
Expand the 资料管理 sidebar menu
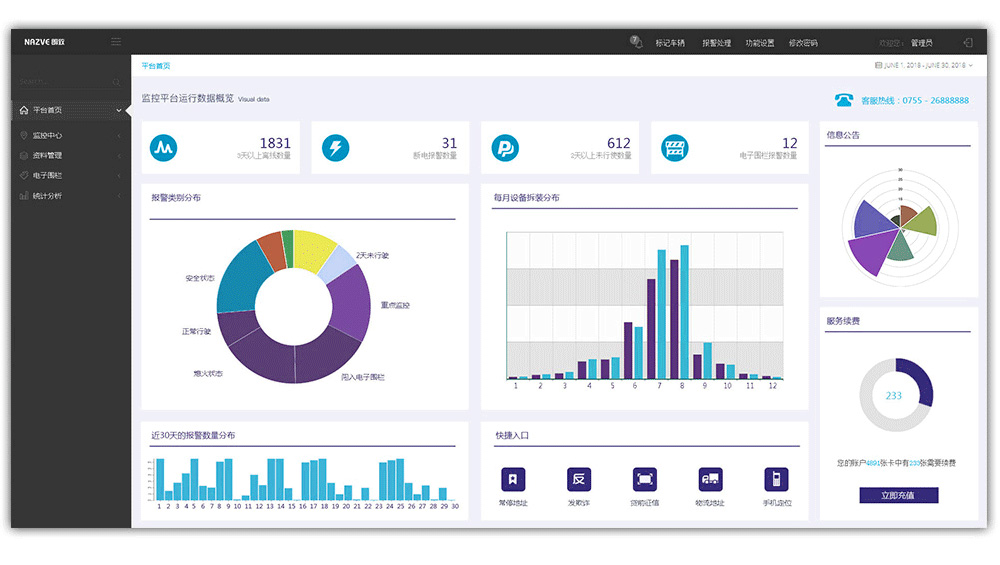point(70,155)
